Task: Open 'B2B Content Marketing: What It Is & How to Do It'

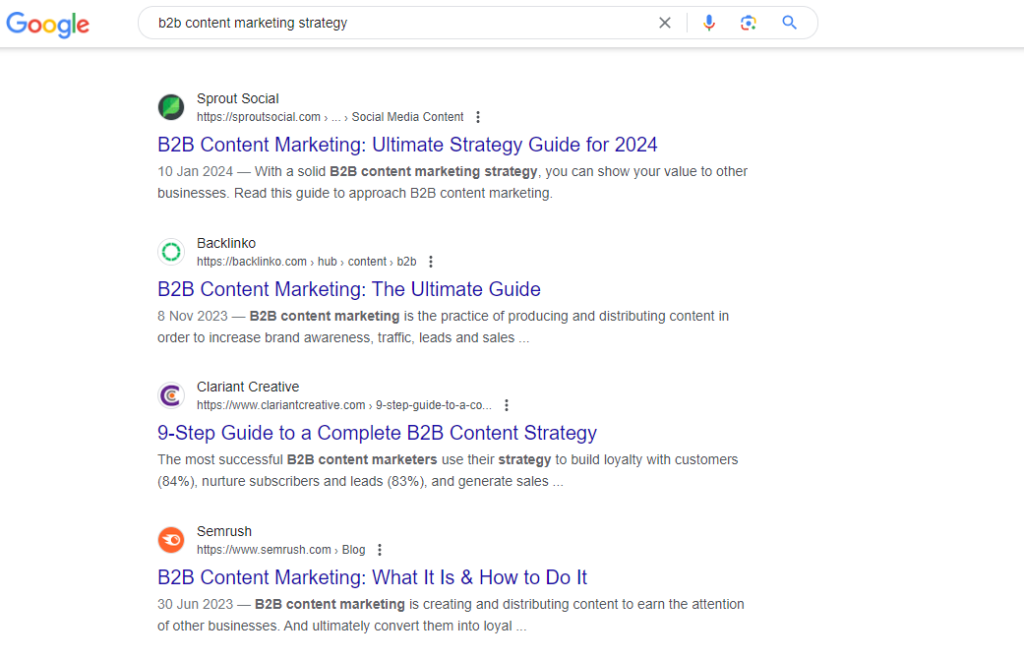Action: click(372, 577)
